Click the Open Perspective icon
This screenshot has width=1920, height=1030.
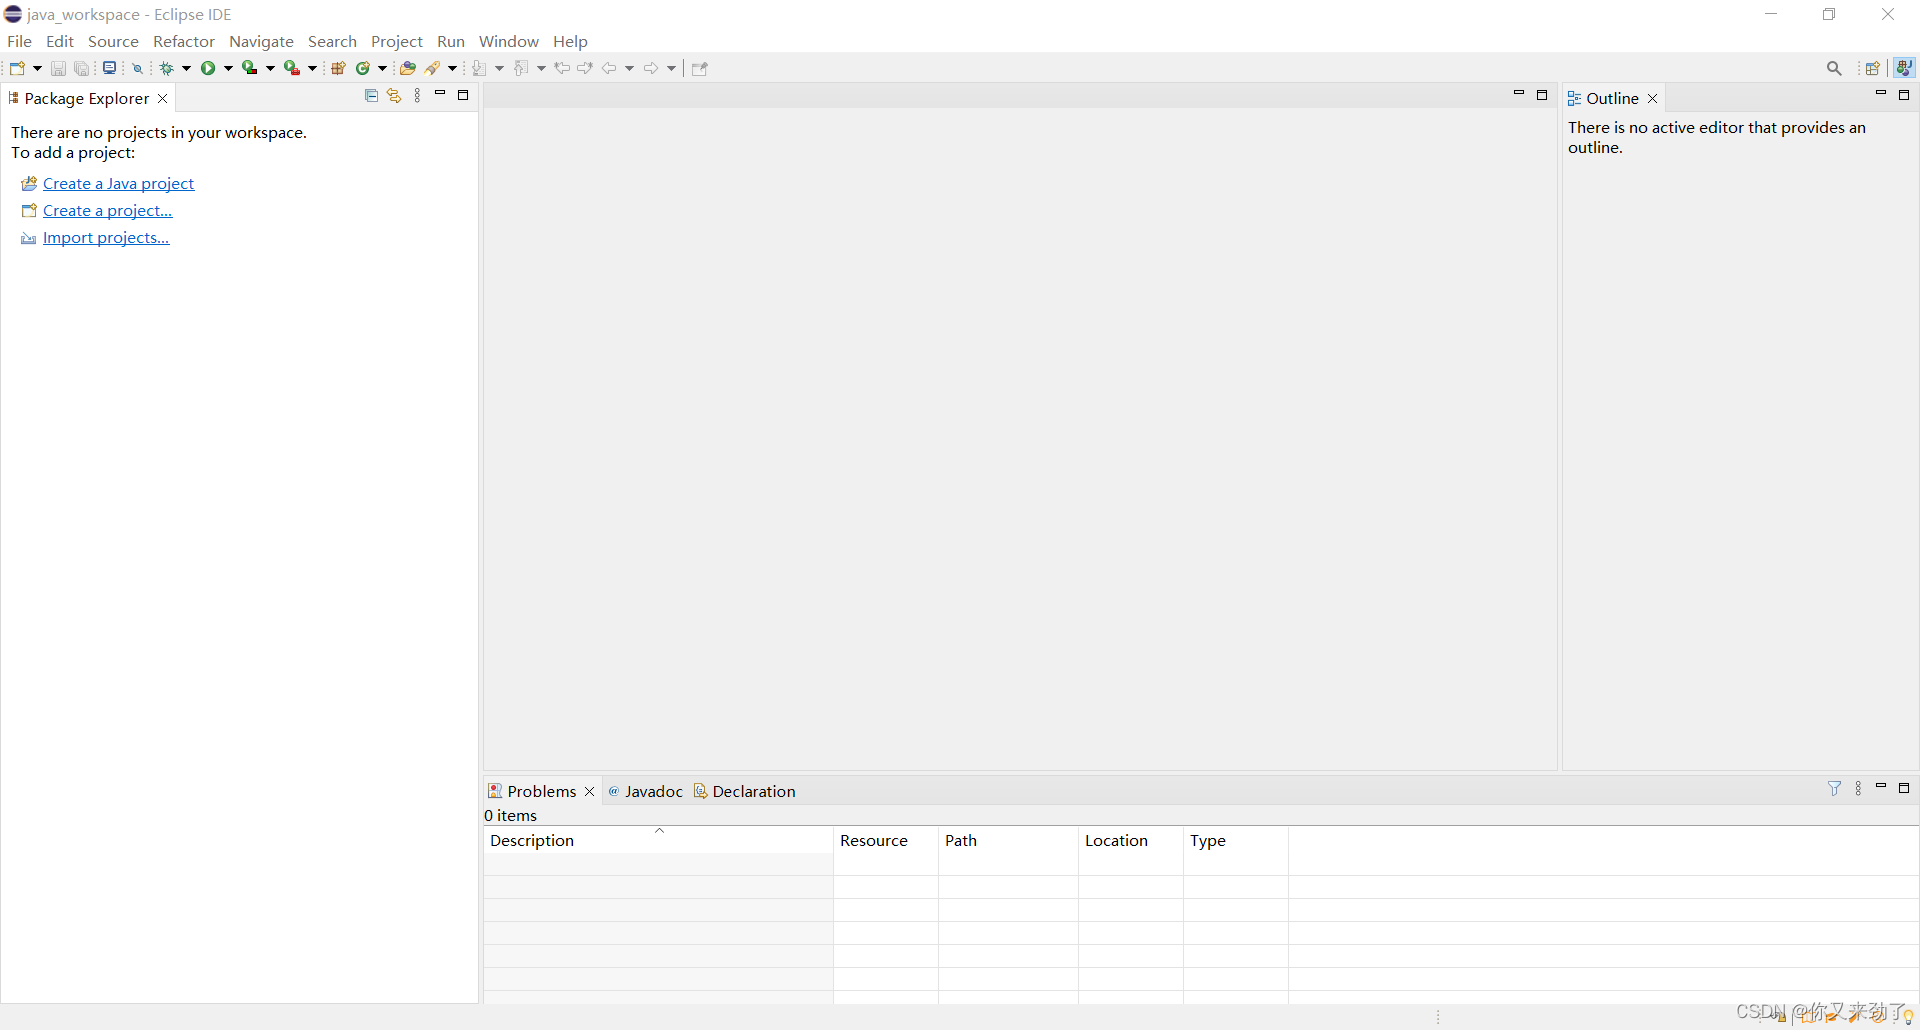tap(1873, 68)
